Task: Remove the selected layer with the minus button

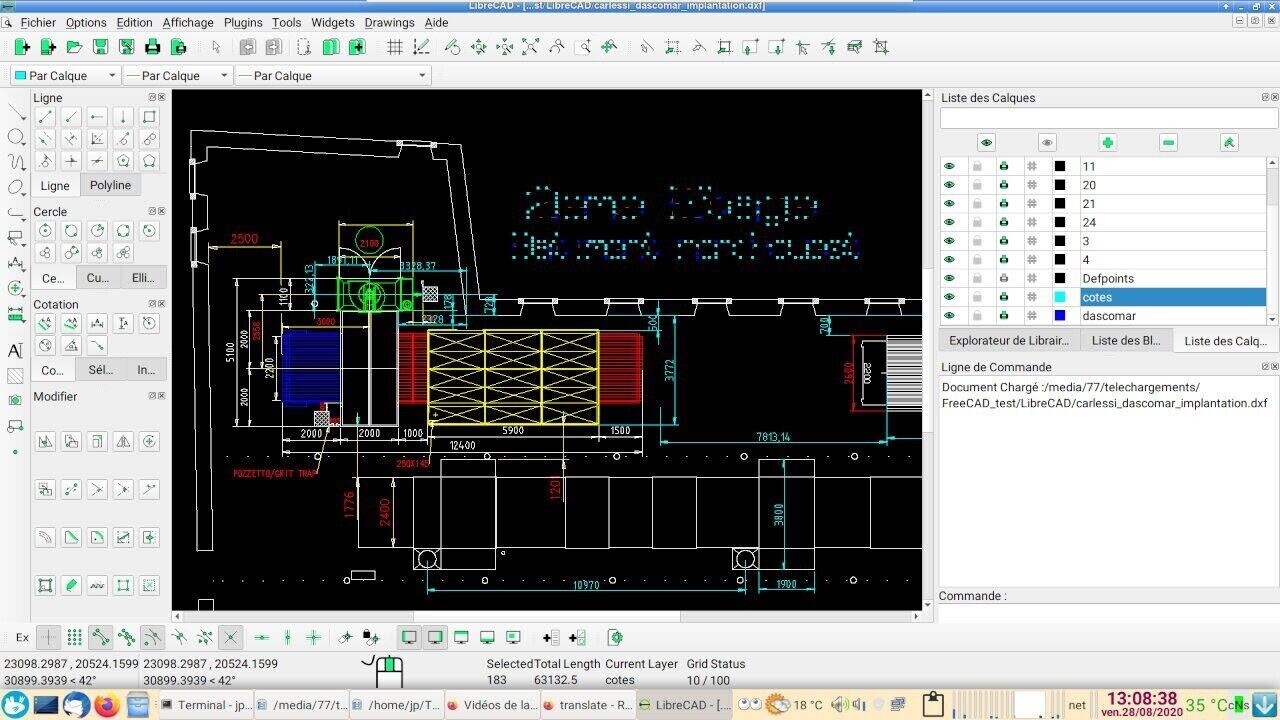Action: click(1168, 142)
